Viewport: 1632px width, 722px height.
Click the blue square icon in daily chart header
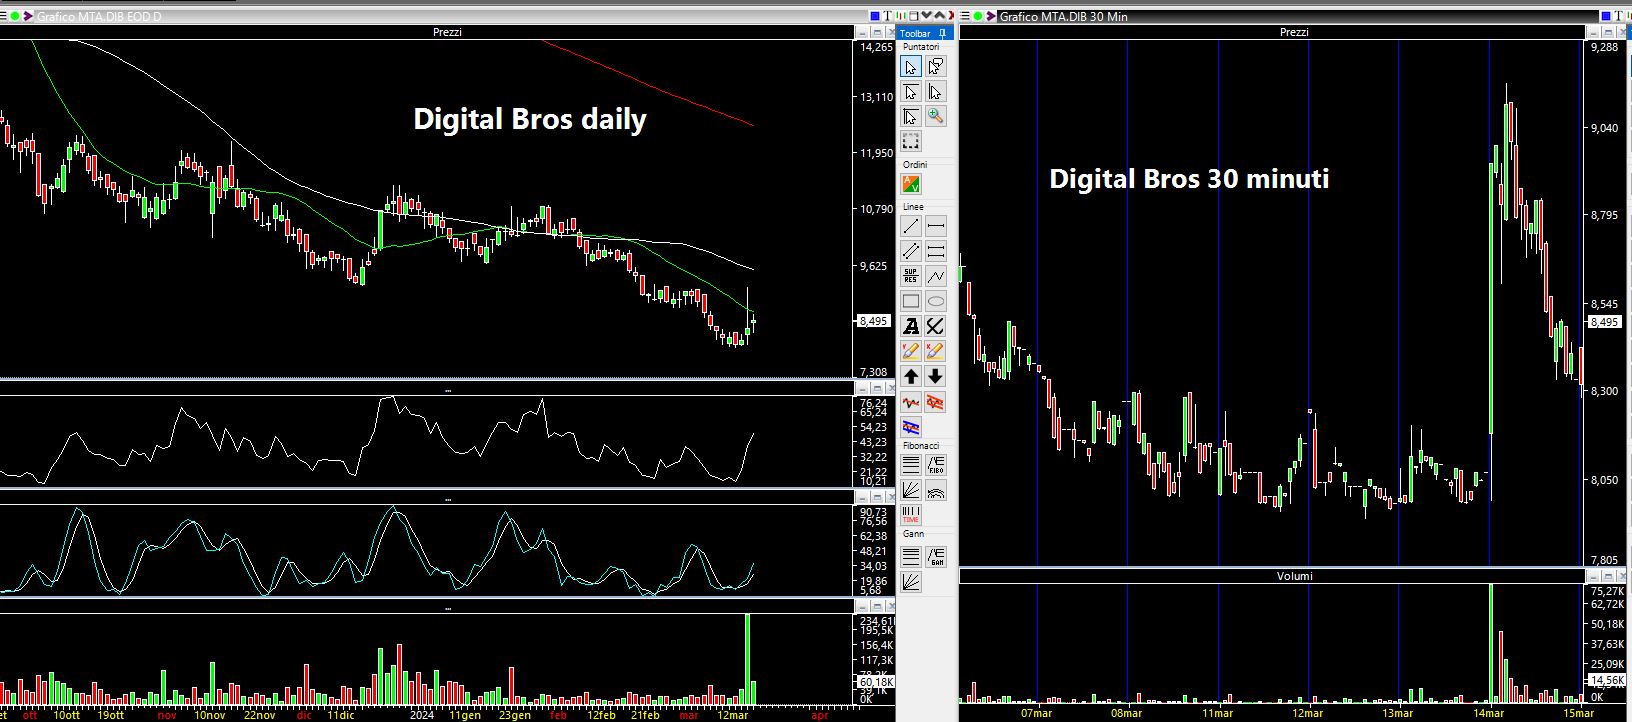(875, 16)
